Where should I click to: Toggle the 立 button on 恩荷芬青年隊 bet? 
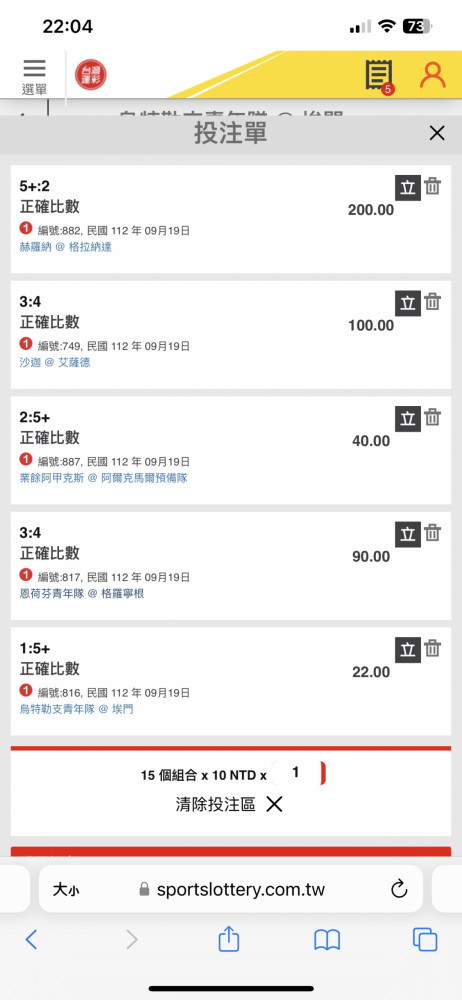[408, 534]
